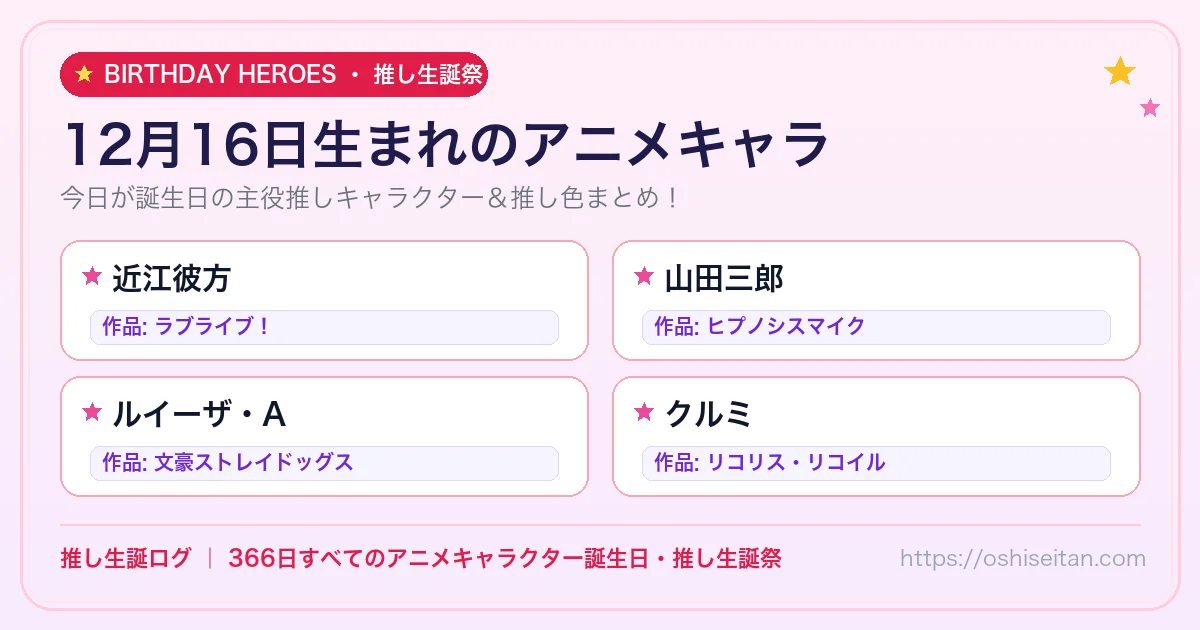
Task: Click the pink star beside 山田三郎
Action: [x=644, y=276]
